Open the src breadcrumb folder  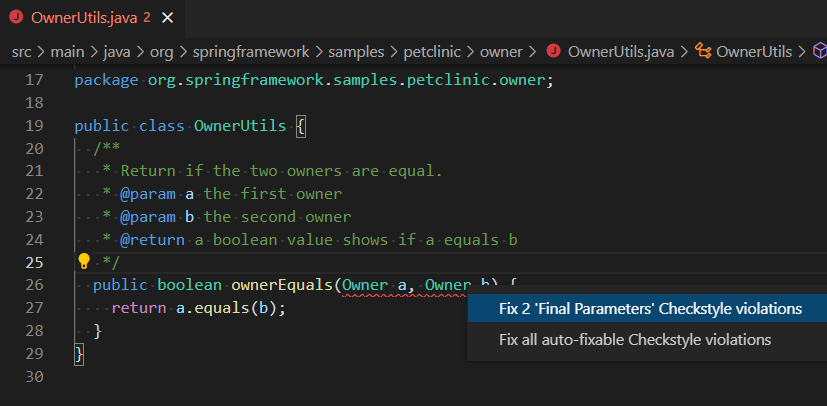(24, 52)
